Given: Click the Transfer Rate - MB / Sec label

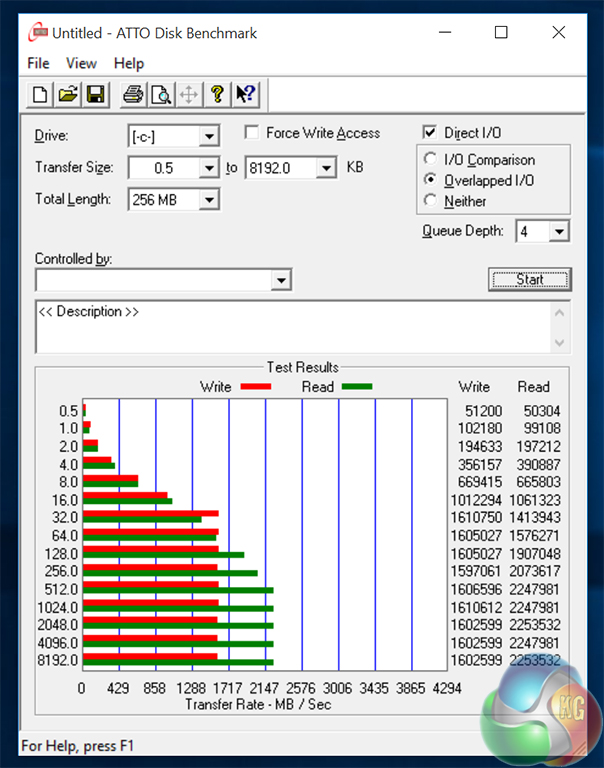Looking at the screenshot, I should click(258, 704).
